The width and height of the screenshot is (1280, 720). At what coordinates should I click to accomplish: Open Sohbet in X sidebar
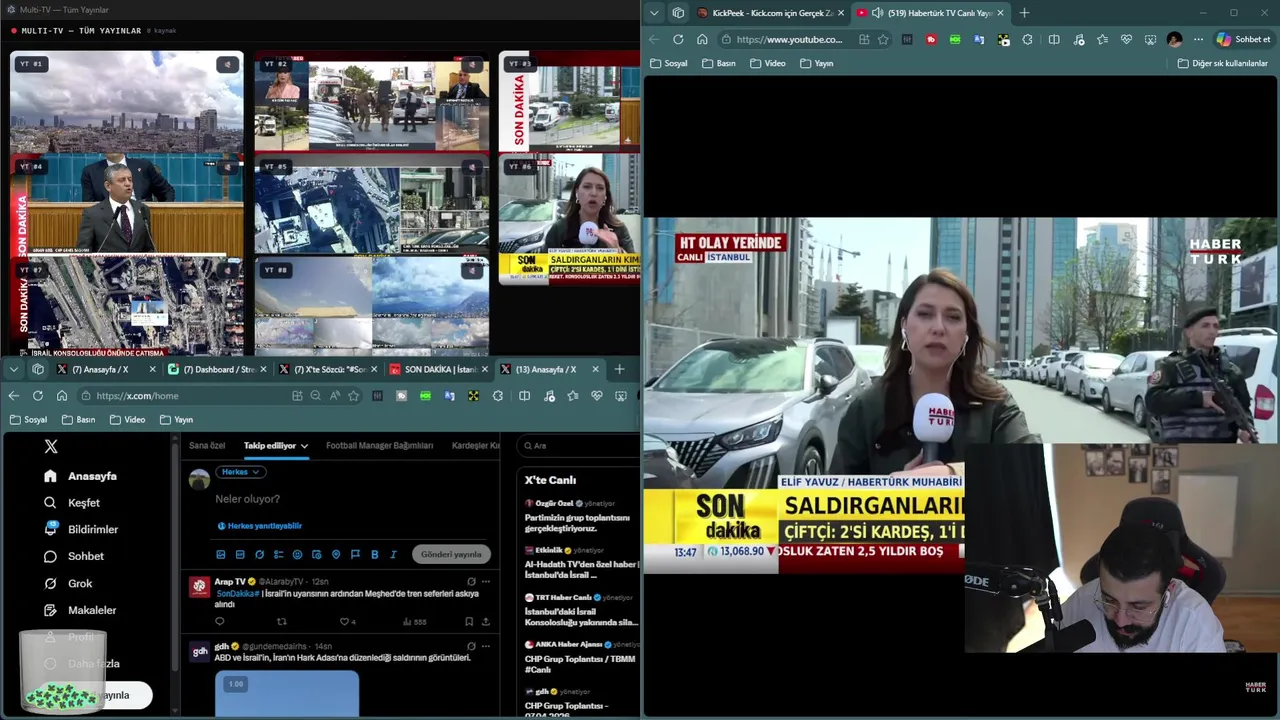tap(74, 556)
